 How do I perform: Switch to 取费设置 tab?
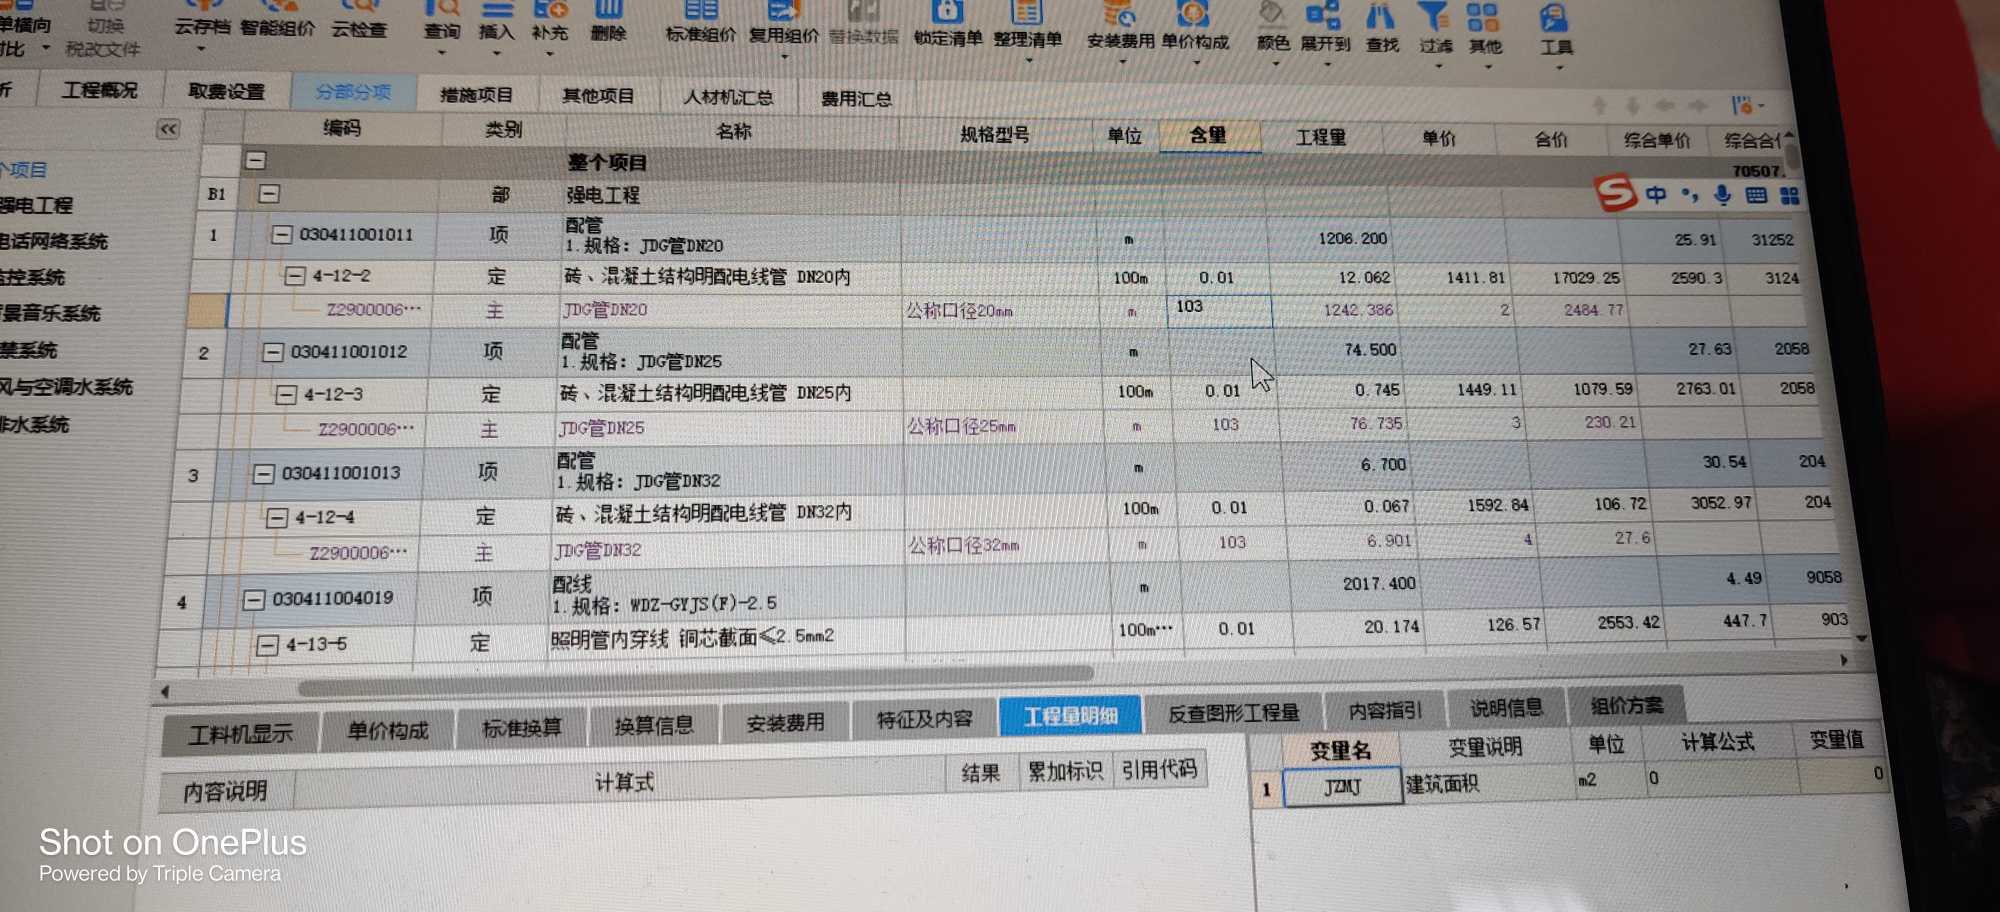click(226, 91)
